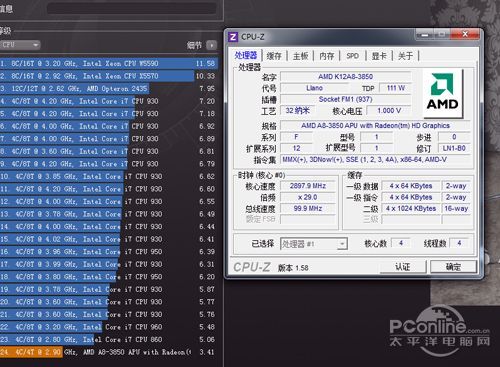Click the 核心数 value 4
Image resolution: width=500 pixels, height=367 pixels.
pos(401,243)
